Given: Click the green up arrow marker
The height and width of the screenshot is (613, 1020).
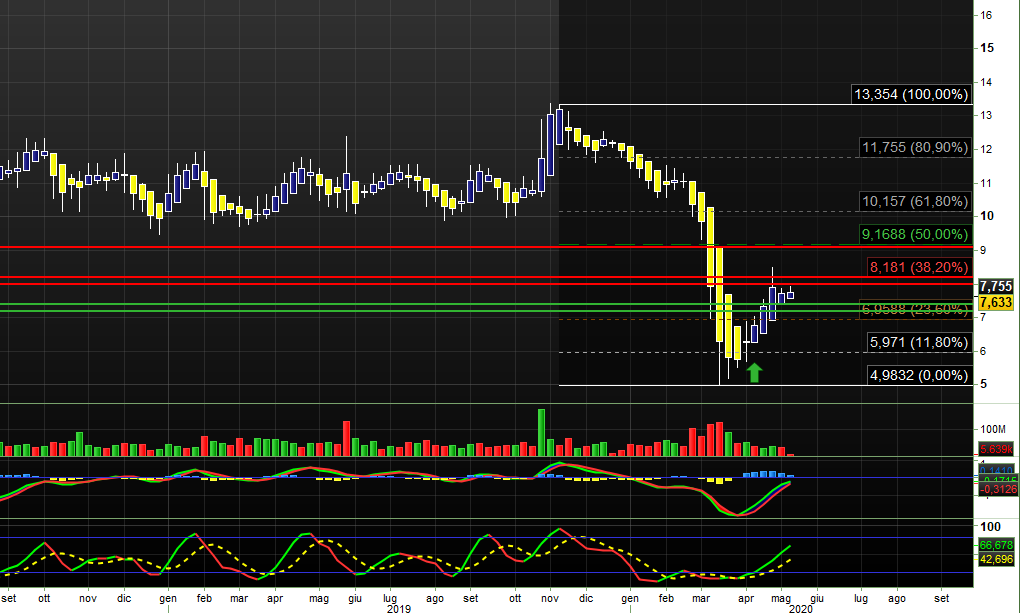Looking at the screenshot, I should 754,372.
